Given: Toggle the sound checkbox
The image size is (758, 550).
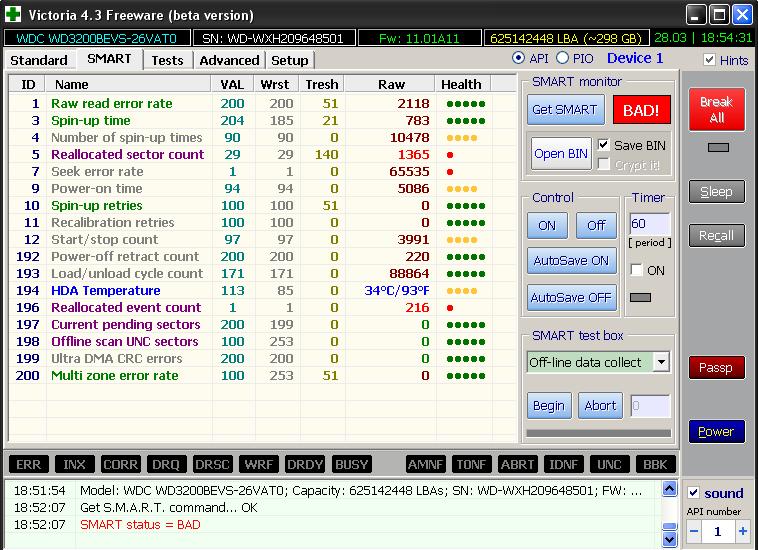Looking at the screenshot, I should [x=694, y=492].
